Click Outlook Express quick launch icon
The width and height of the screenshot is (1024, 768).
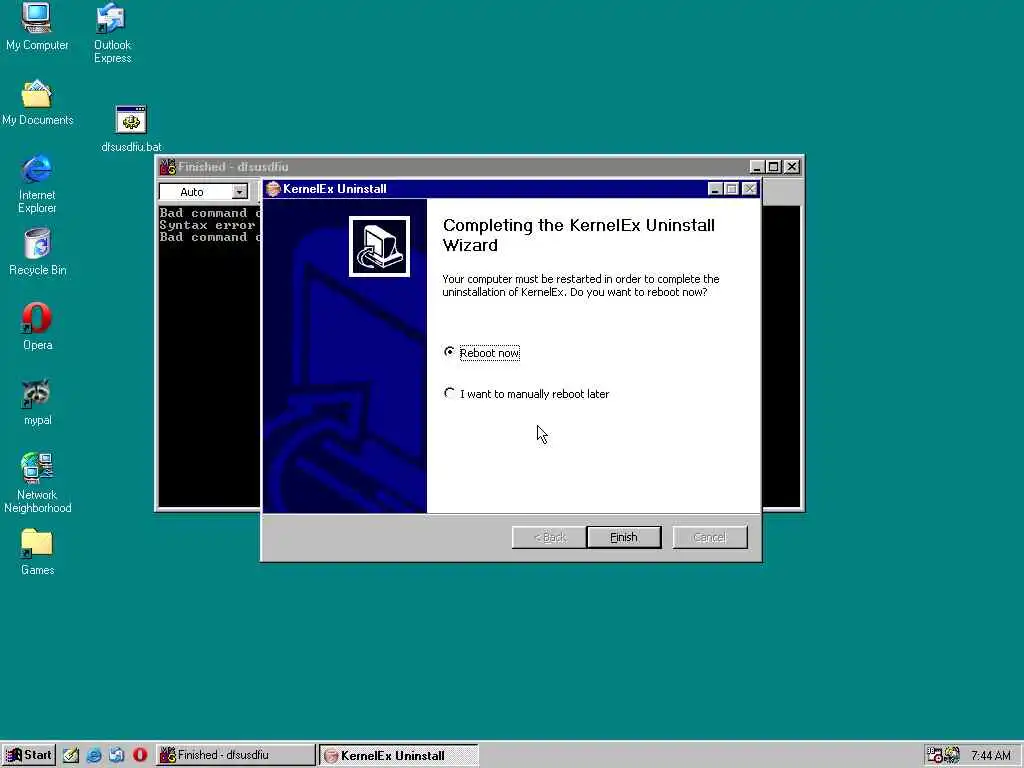[117, 755]
